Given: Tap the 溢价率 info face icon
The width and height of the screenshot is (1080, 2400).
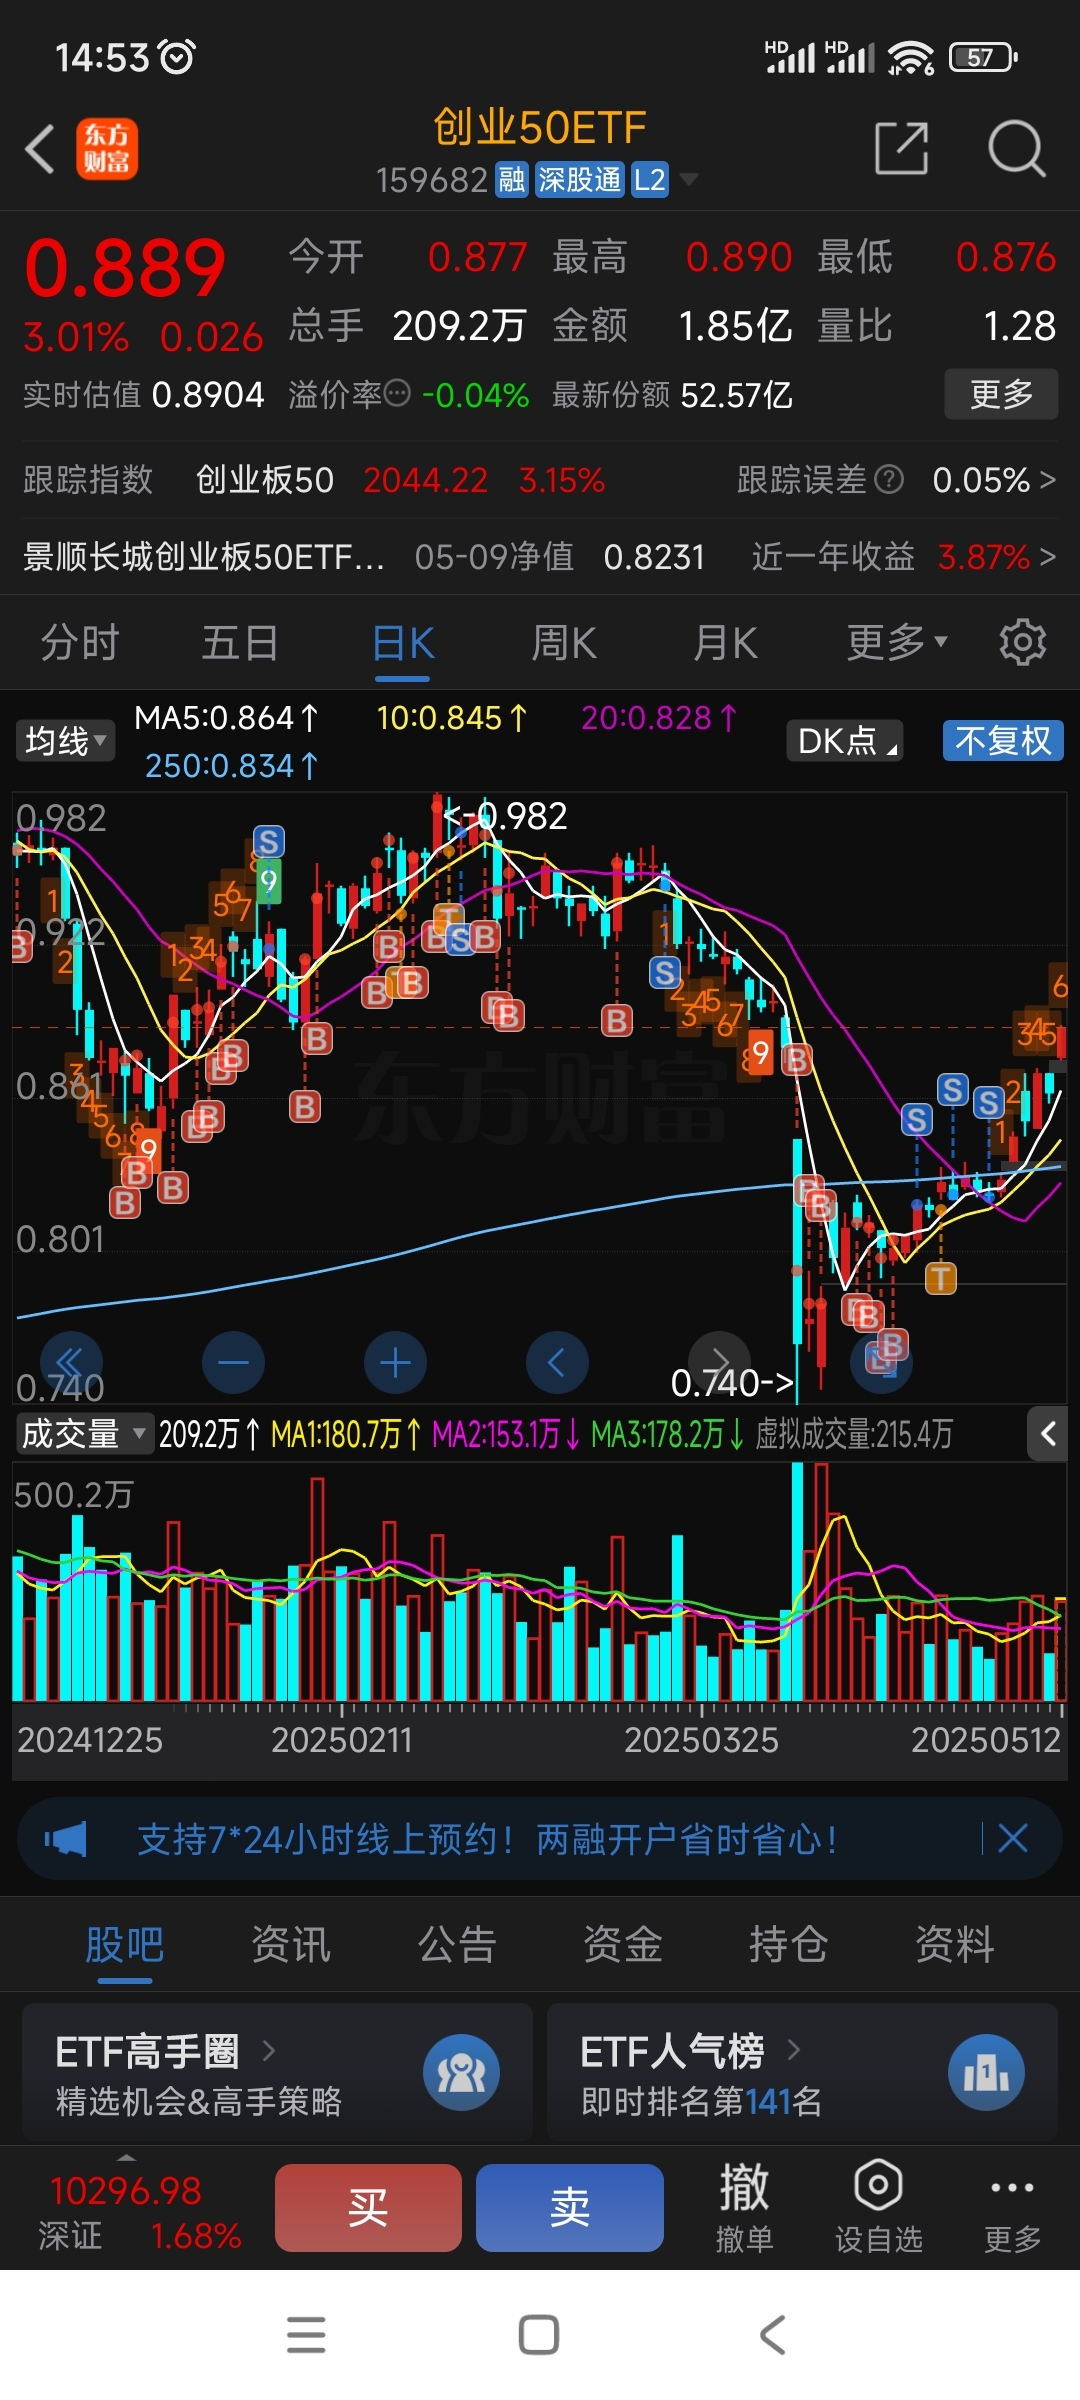Looking at the screenshot, I should [397, 394].
